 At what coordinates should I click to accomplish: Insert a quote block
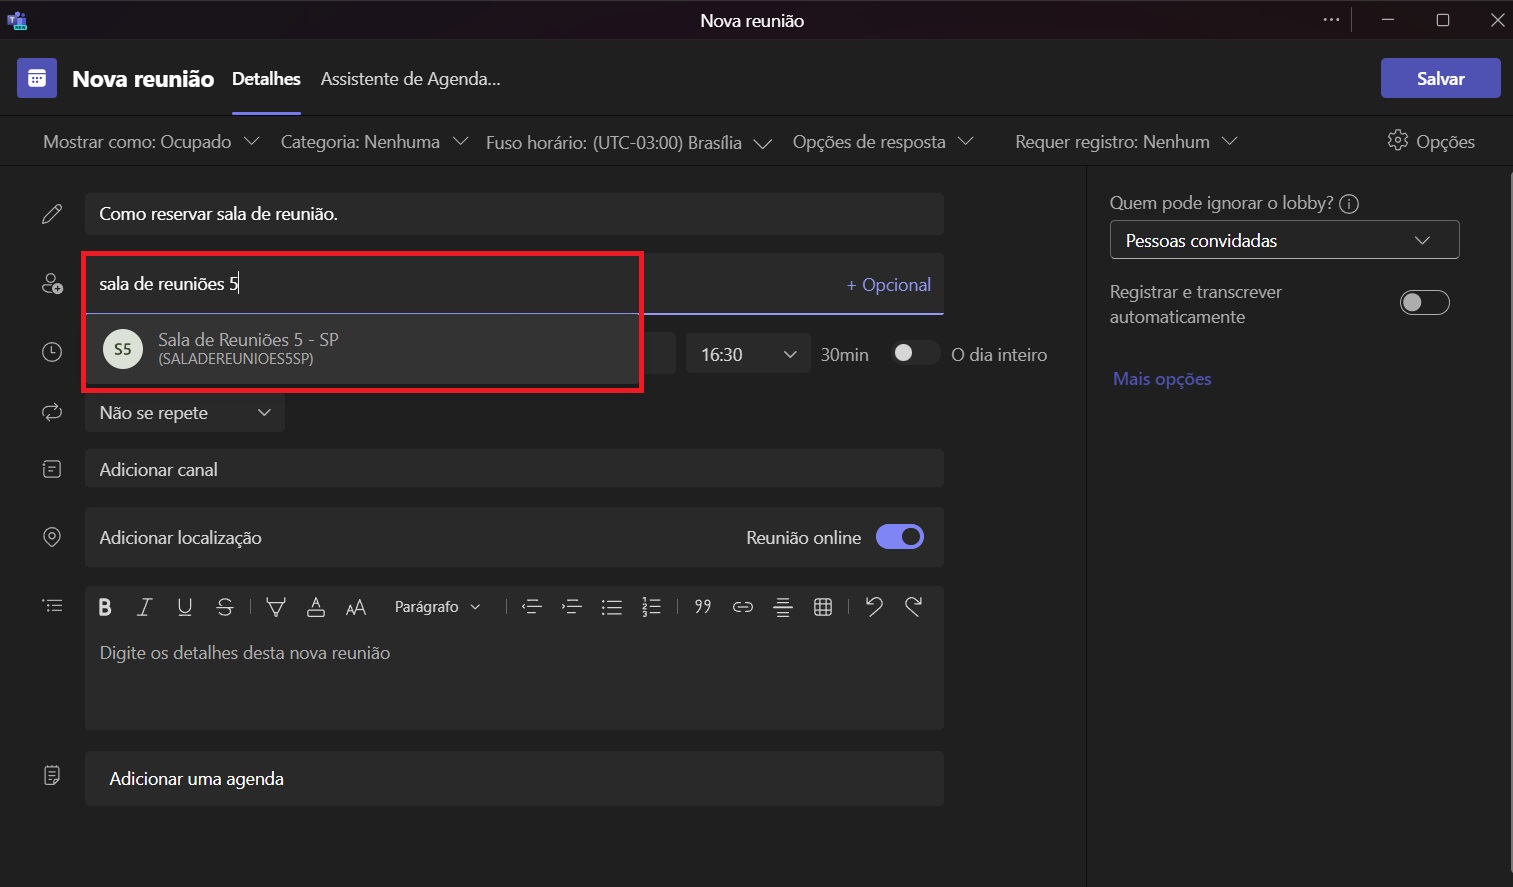point(703,606)
